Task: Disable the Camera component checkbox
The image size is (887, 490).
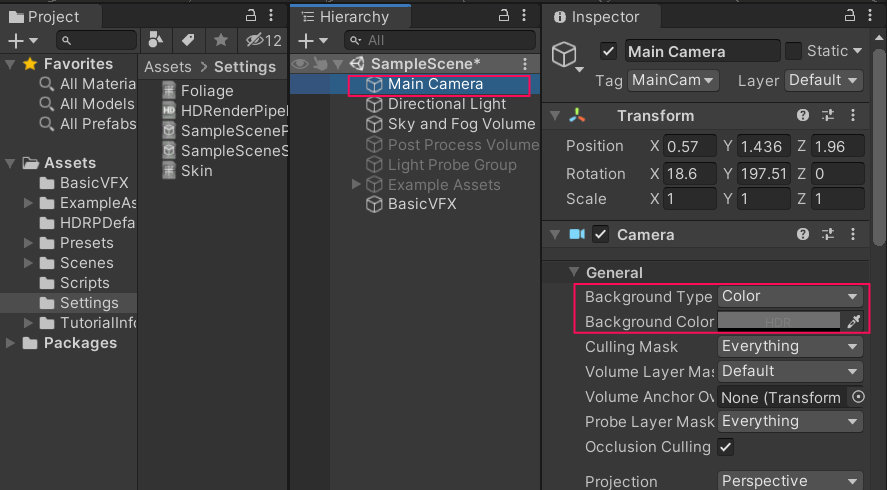Action: tap(601, 234)
